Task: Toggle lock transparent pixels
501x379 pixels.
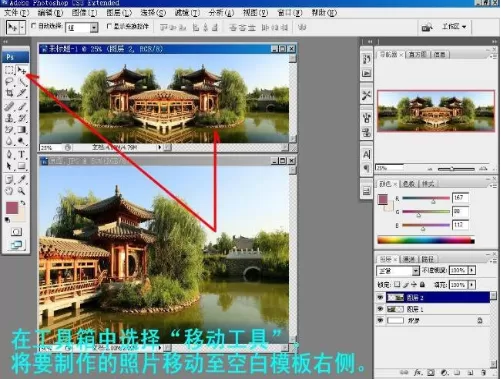Action: click(x=397, y=284)
